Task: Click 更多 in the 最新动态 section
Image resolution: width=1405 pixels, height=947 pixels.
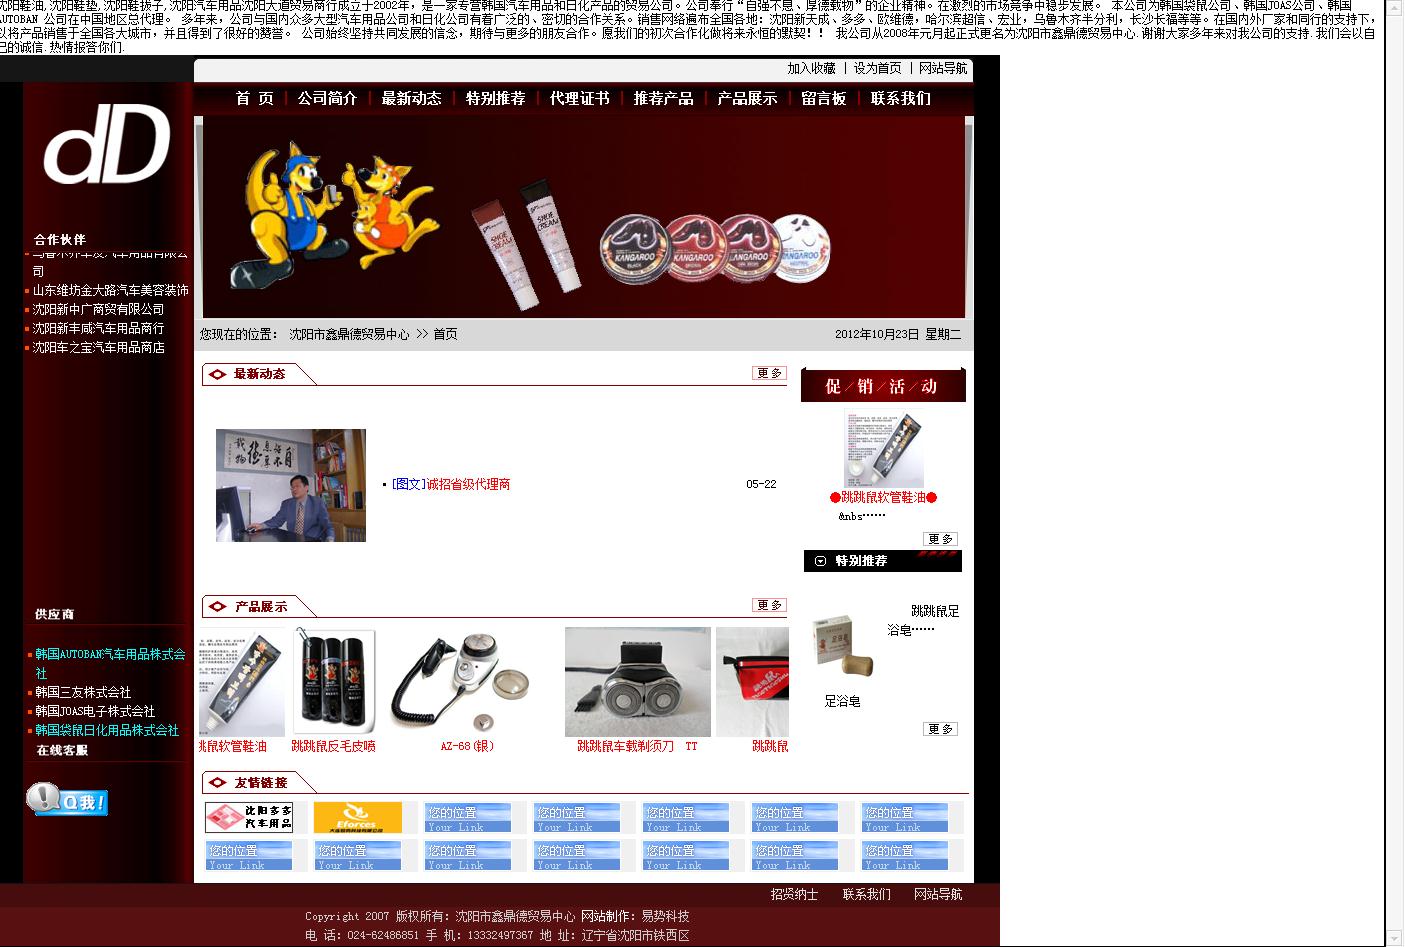Action: tap(769, 373)
